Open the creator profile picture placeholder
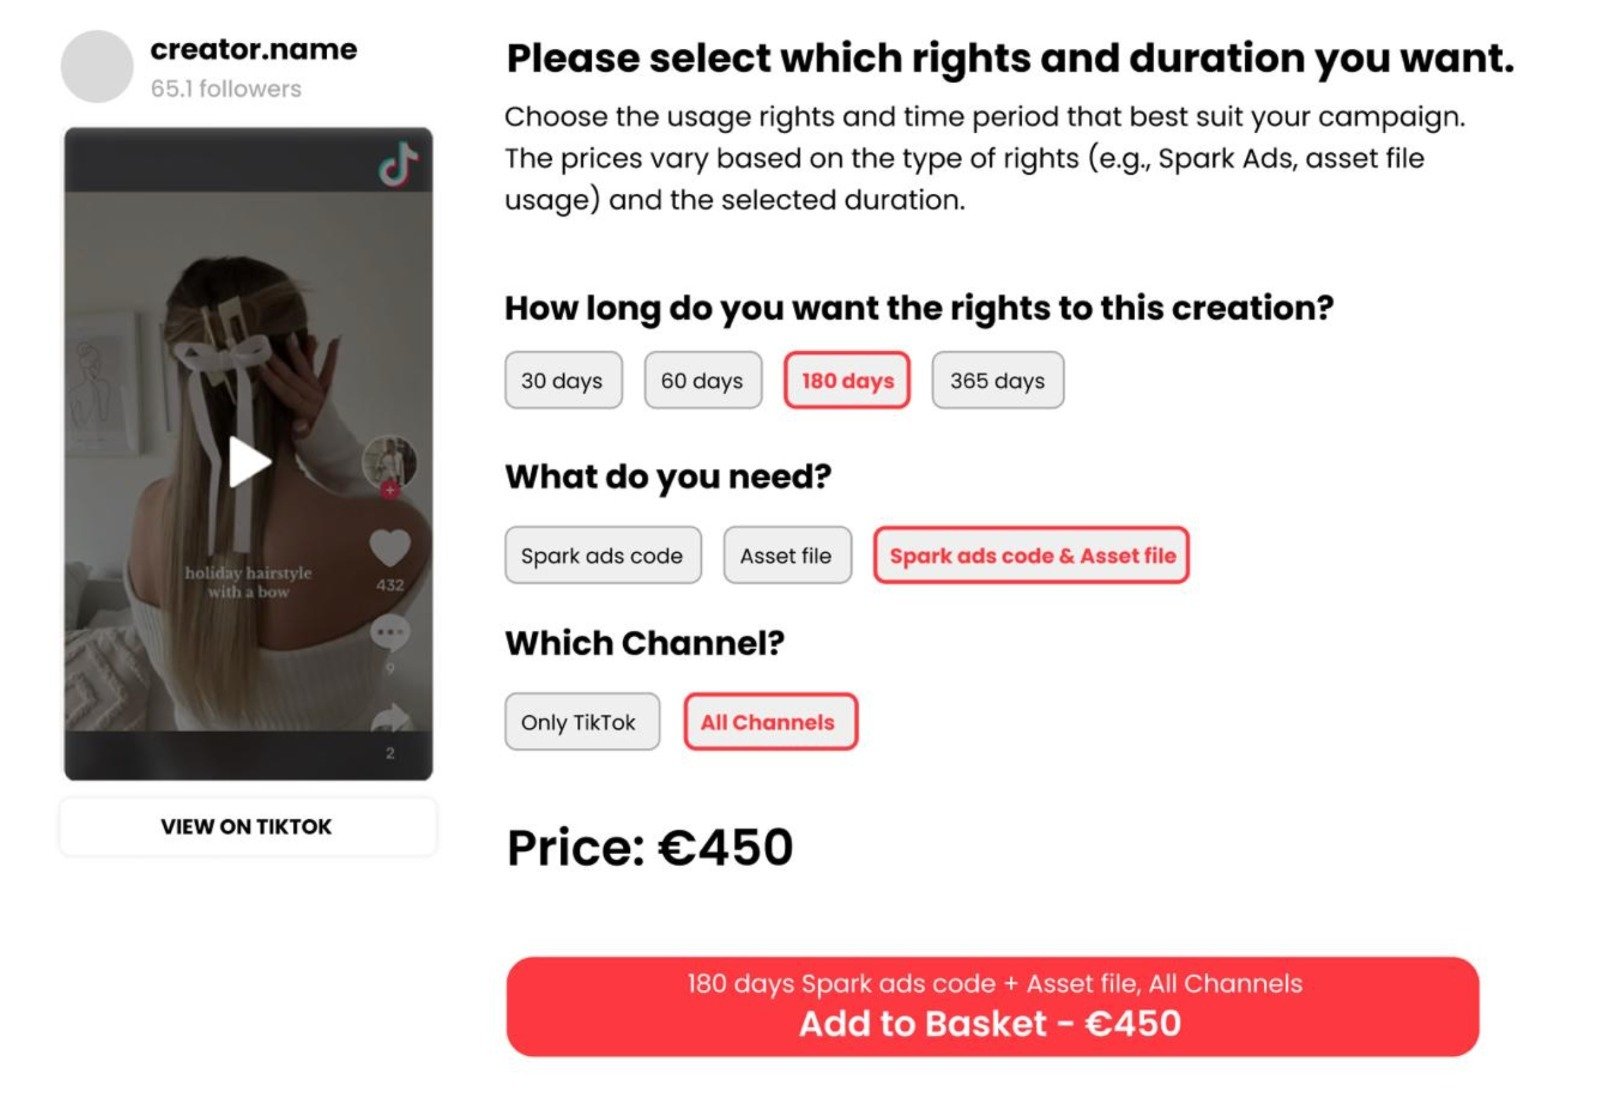The height and width of the screenshot is (1098, 1600). click(x=97, y=67)
